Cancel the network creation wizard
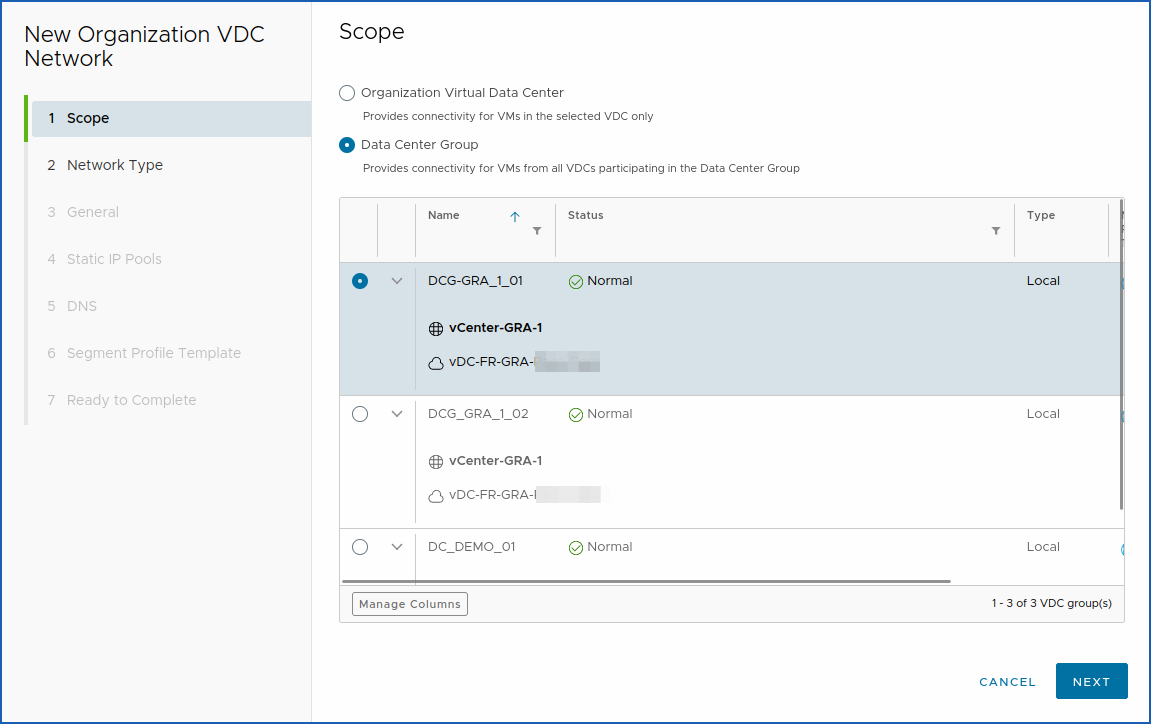 (1007, 681)
